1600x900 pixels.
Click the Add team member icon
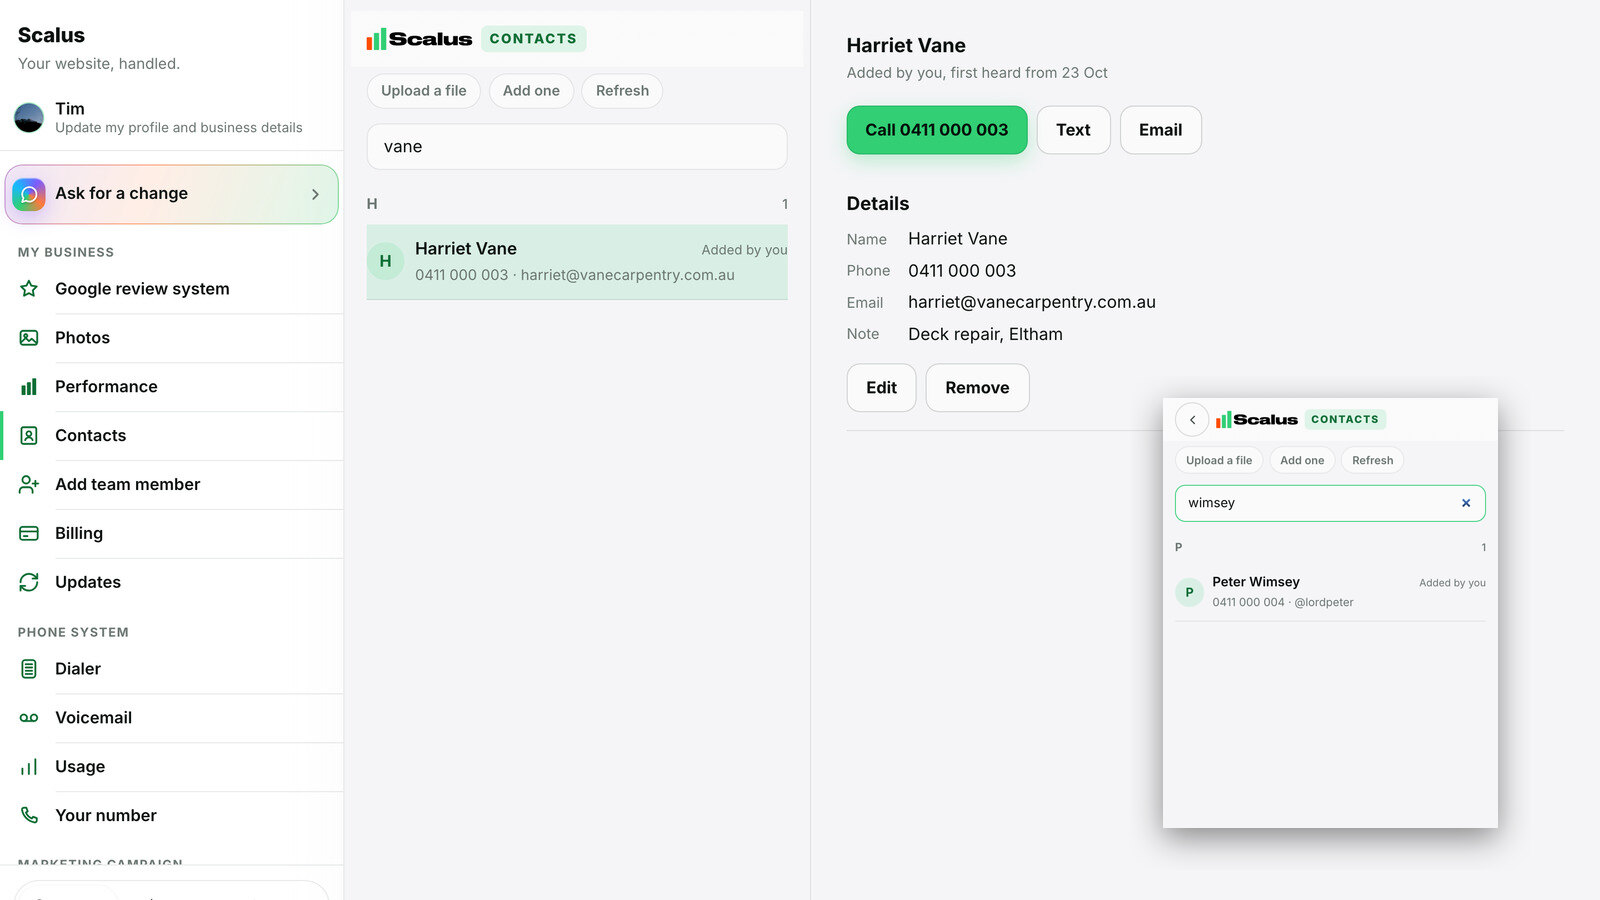[29, 485]
